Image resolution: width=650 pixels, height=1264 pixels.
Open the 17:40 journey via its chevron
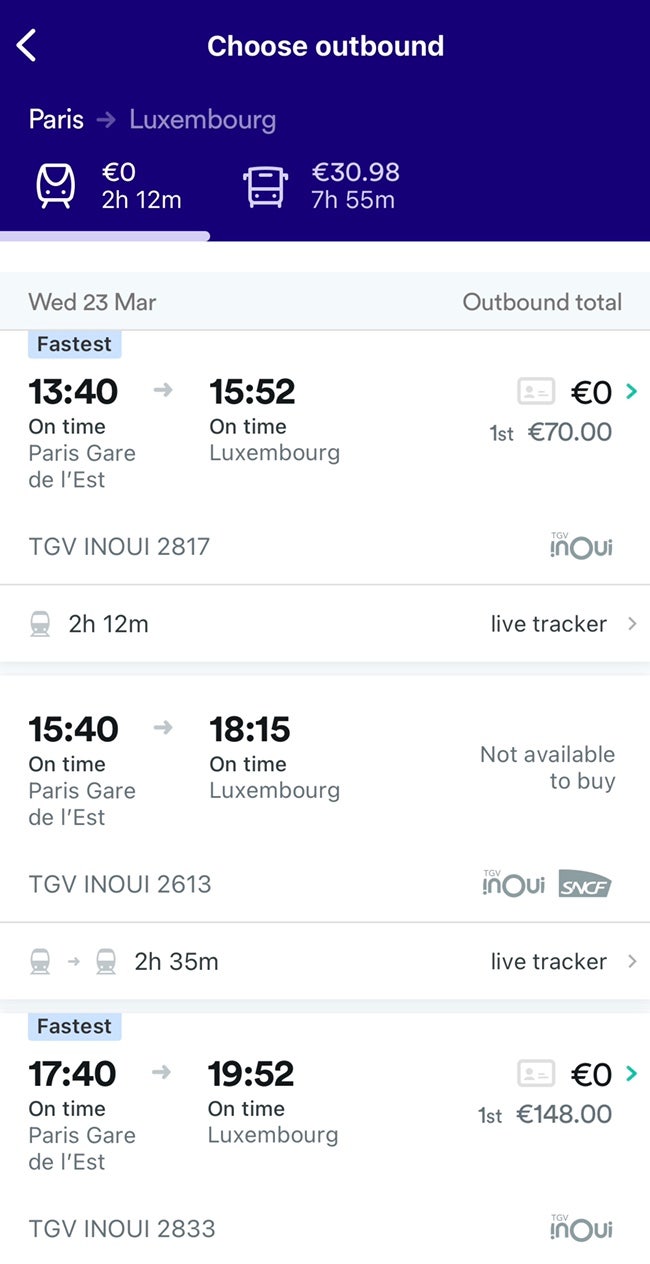(630, 1073)
